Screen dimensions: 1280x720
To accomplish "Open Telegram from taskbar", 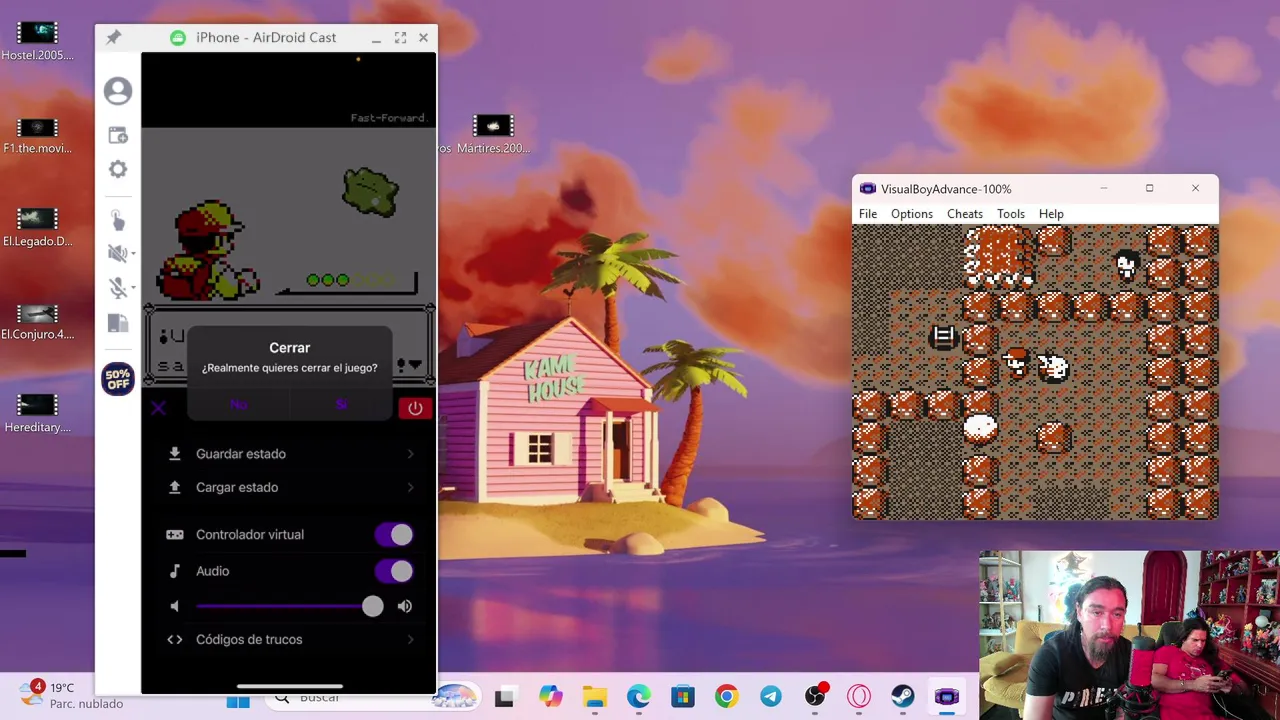I will [x=771, y=697].
